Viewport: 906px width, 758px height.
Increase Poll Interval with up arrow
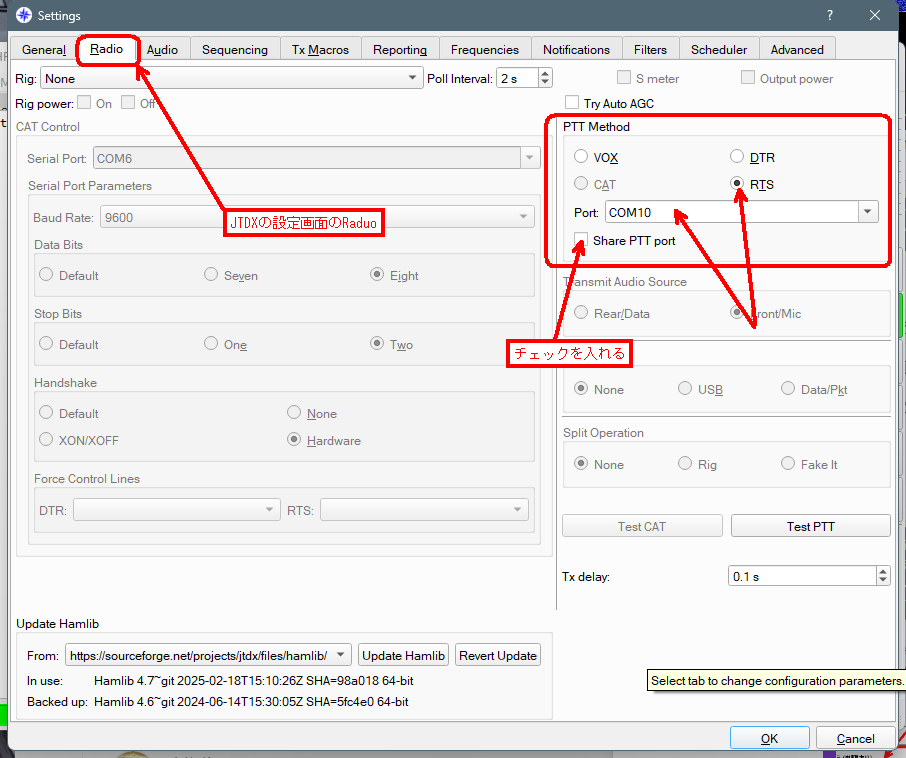coord(545,73)
